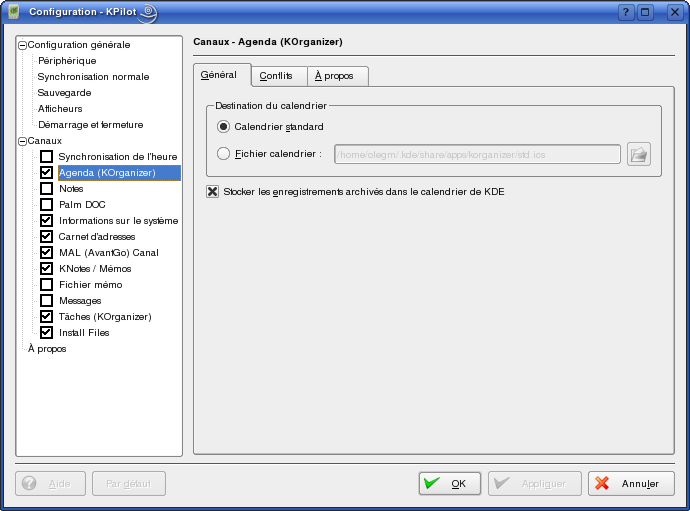The height and width of the screenshot is (511, 690).
Task: Uncheck the KNotes / Mémos checkbox
Action: [x=47, y=268]
